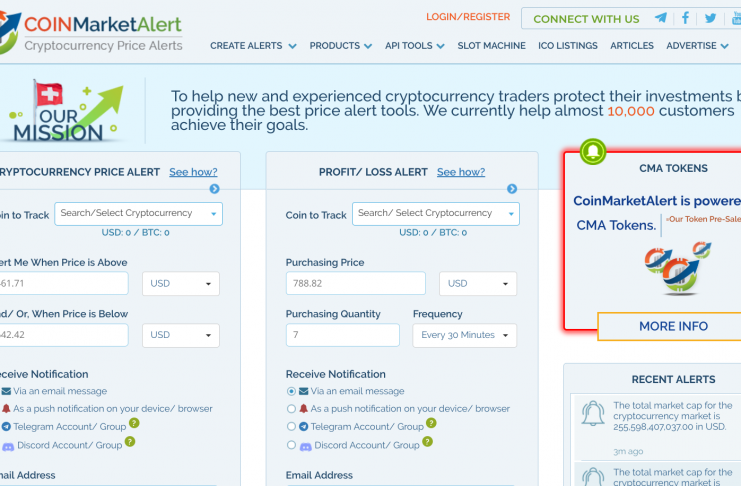Viewport: 741px width, 486px height.
Task: Click See how link for Profit/Loss Alert
Action: coord(461,172)
